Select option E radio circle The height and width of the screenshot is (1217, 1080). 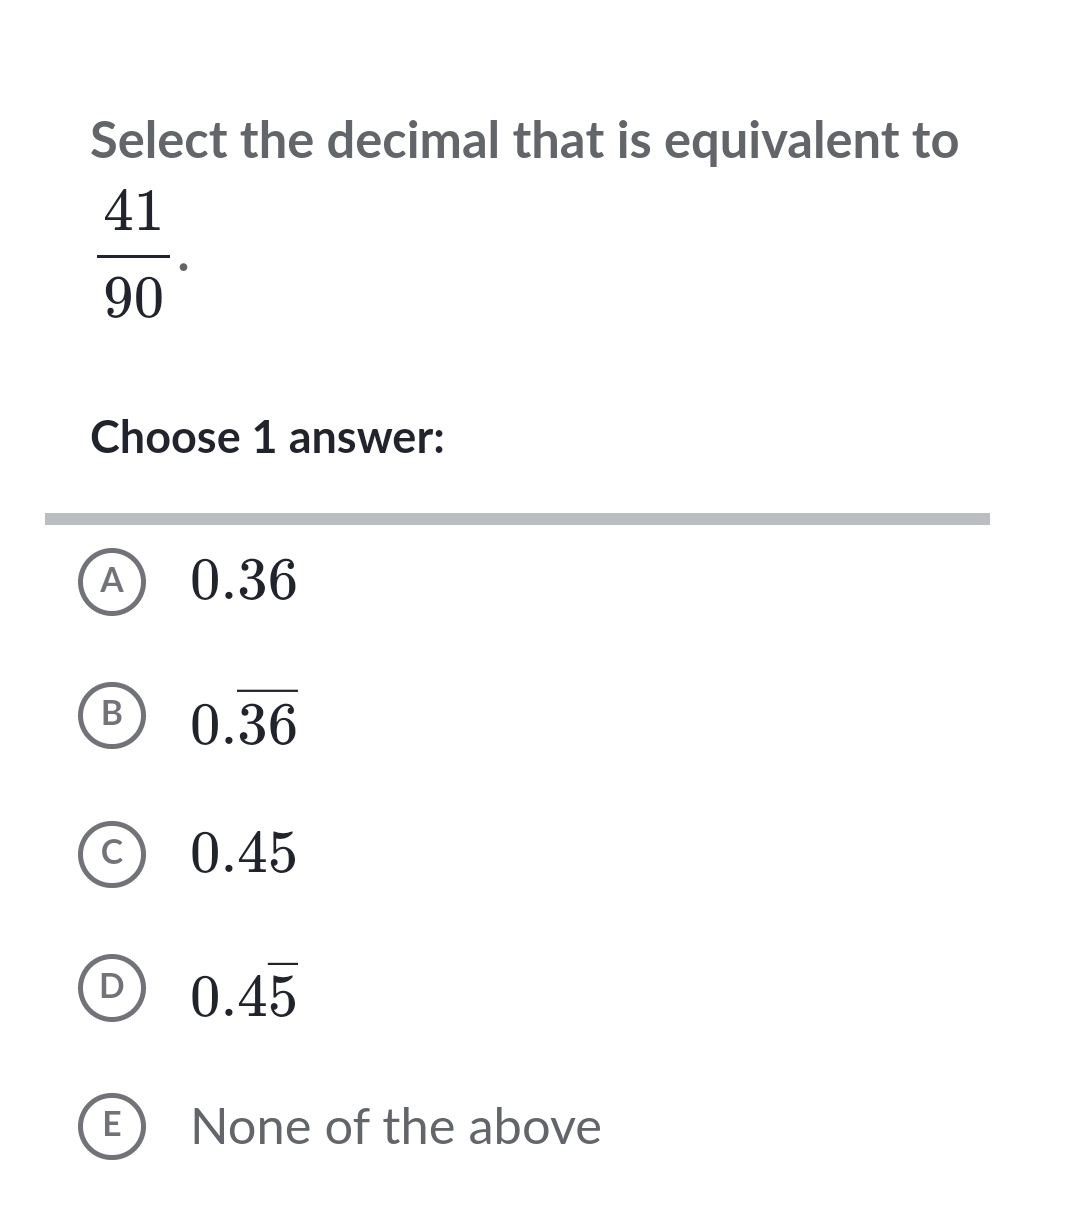112,1126
